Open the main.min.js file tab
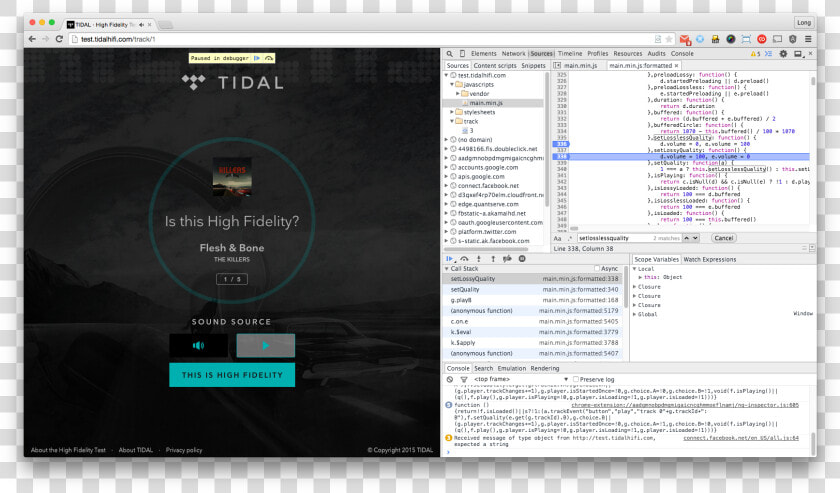840x493 pixels. tap(580, 65)
